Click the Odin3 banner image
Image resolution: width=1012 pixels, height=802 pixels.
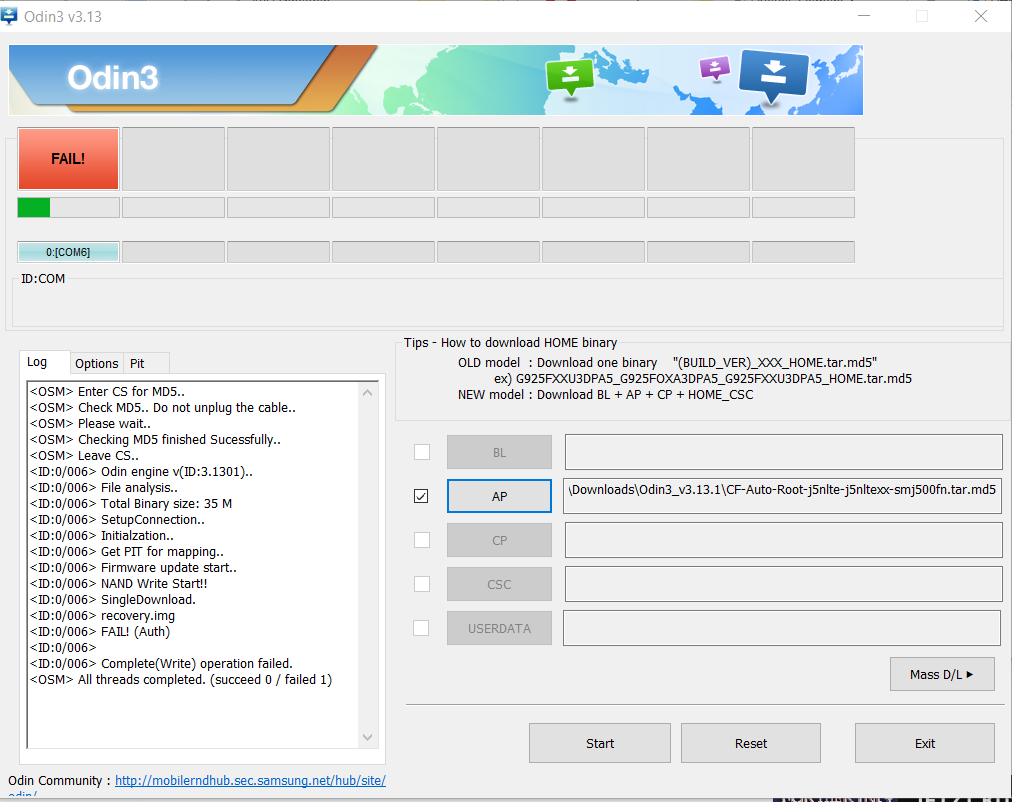click(436, 80)
